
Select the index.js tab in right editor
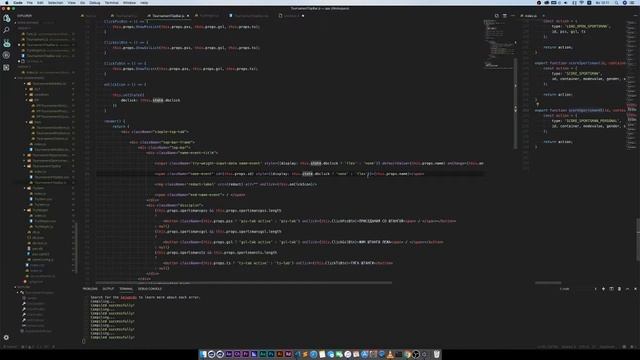[x=531, y=16]
